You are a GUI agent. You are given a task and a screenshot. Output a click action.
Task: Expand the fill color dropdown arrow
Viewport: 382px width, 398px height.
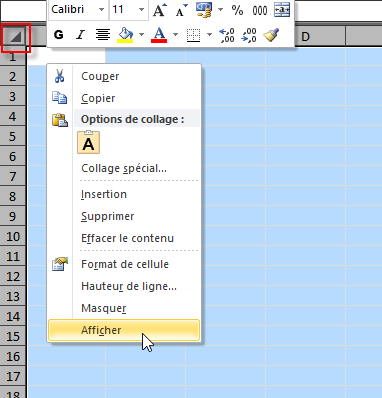141,35
